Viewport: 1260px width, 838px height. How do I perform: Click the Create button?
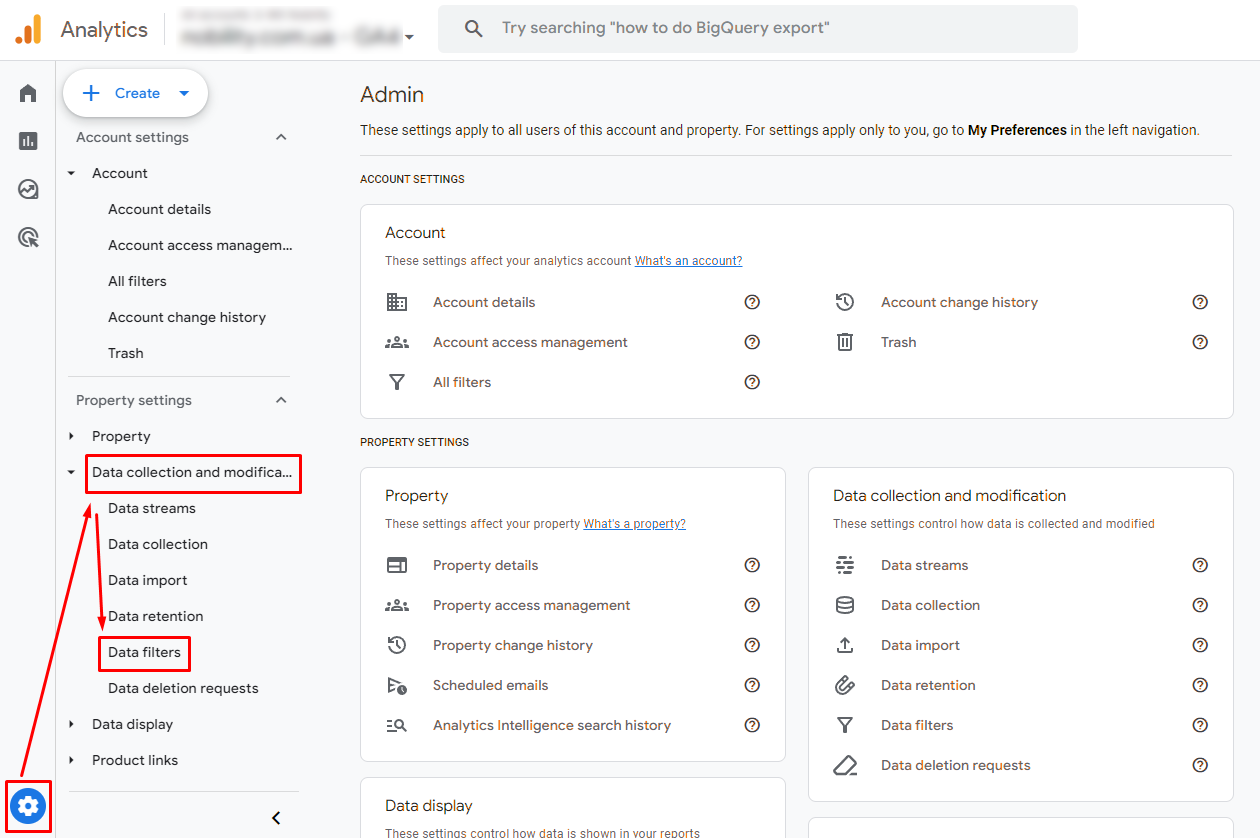pyautogui.click(x=135, y=93)
